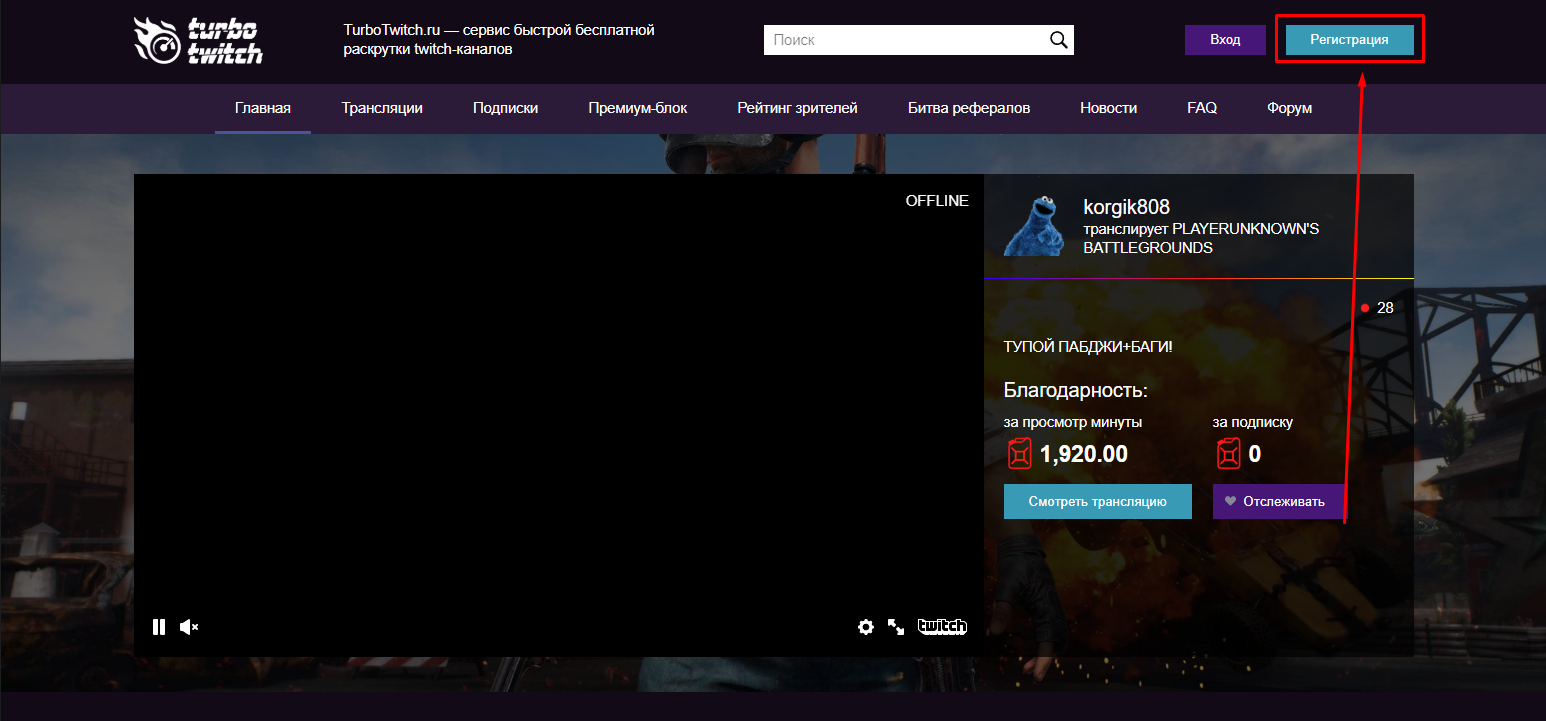Click the Благодарность: heading
Screen dimensions: 1546x721
click(x=1076, y=390)
